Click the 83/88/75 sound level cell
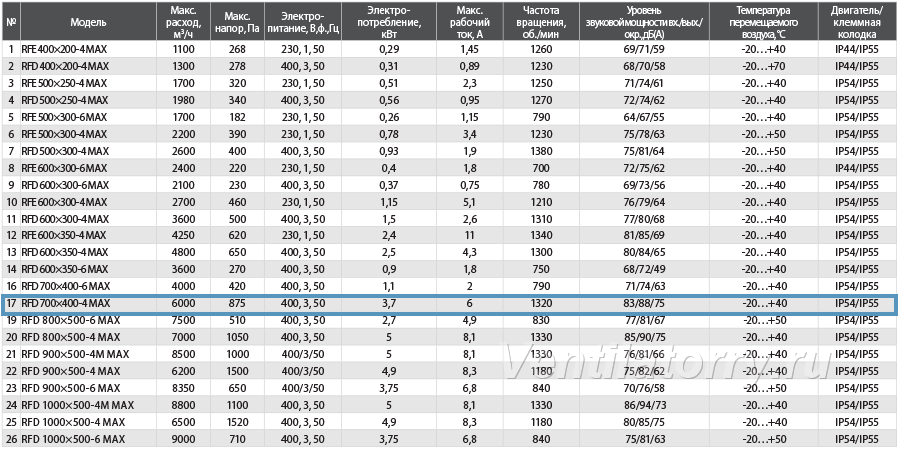This screenshot has height=450, width=900. (x=645, y=304)
